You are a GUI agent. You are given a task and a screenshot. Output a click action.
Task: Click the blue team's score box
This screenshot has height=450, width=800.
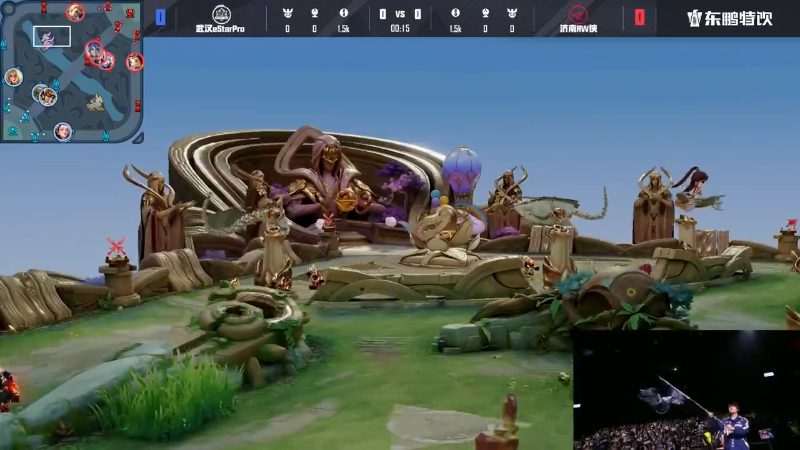click(160, 18)
